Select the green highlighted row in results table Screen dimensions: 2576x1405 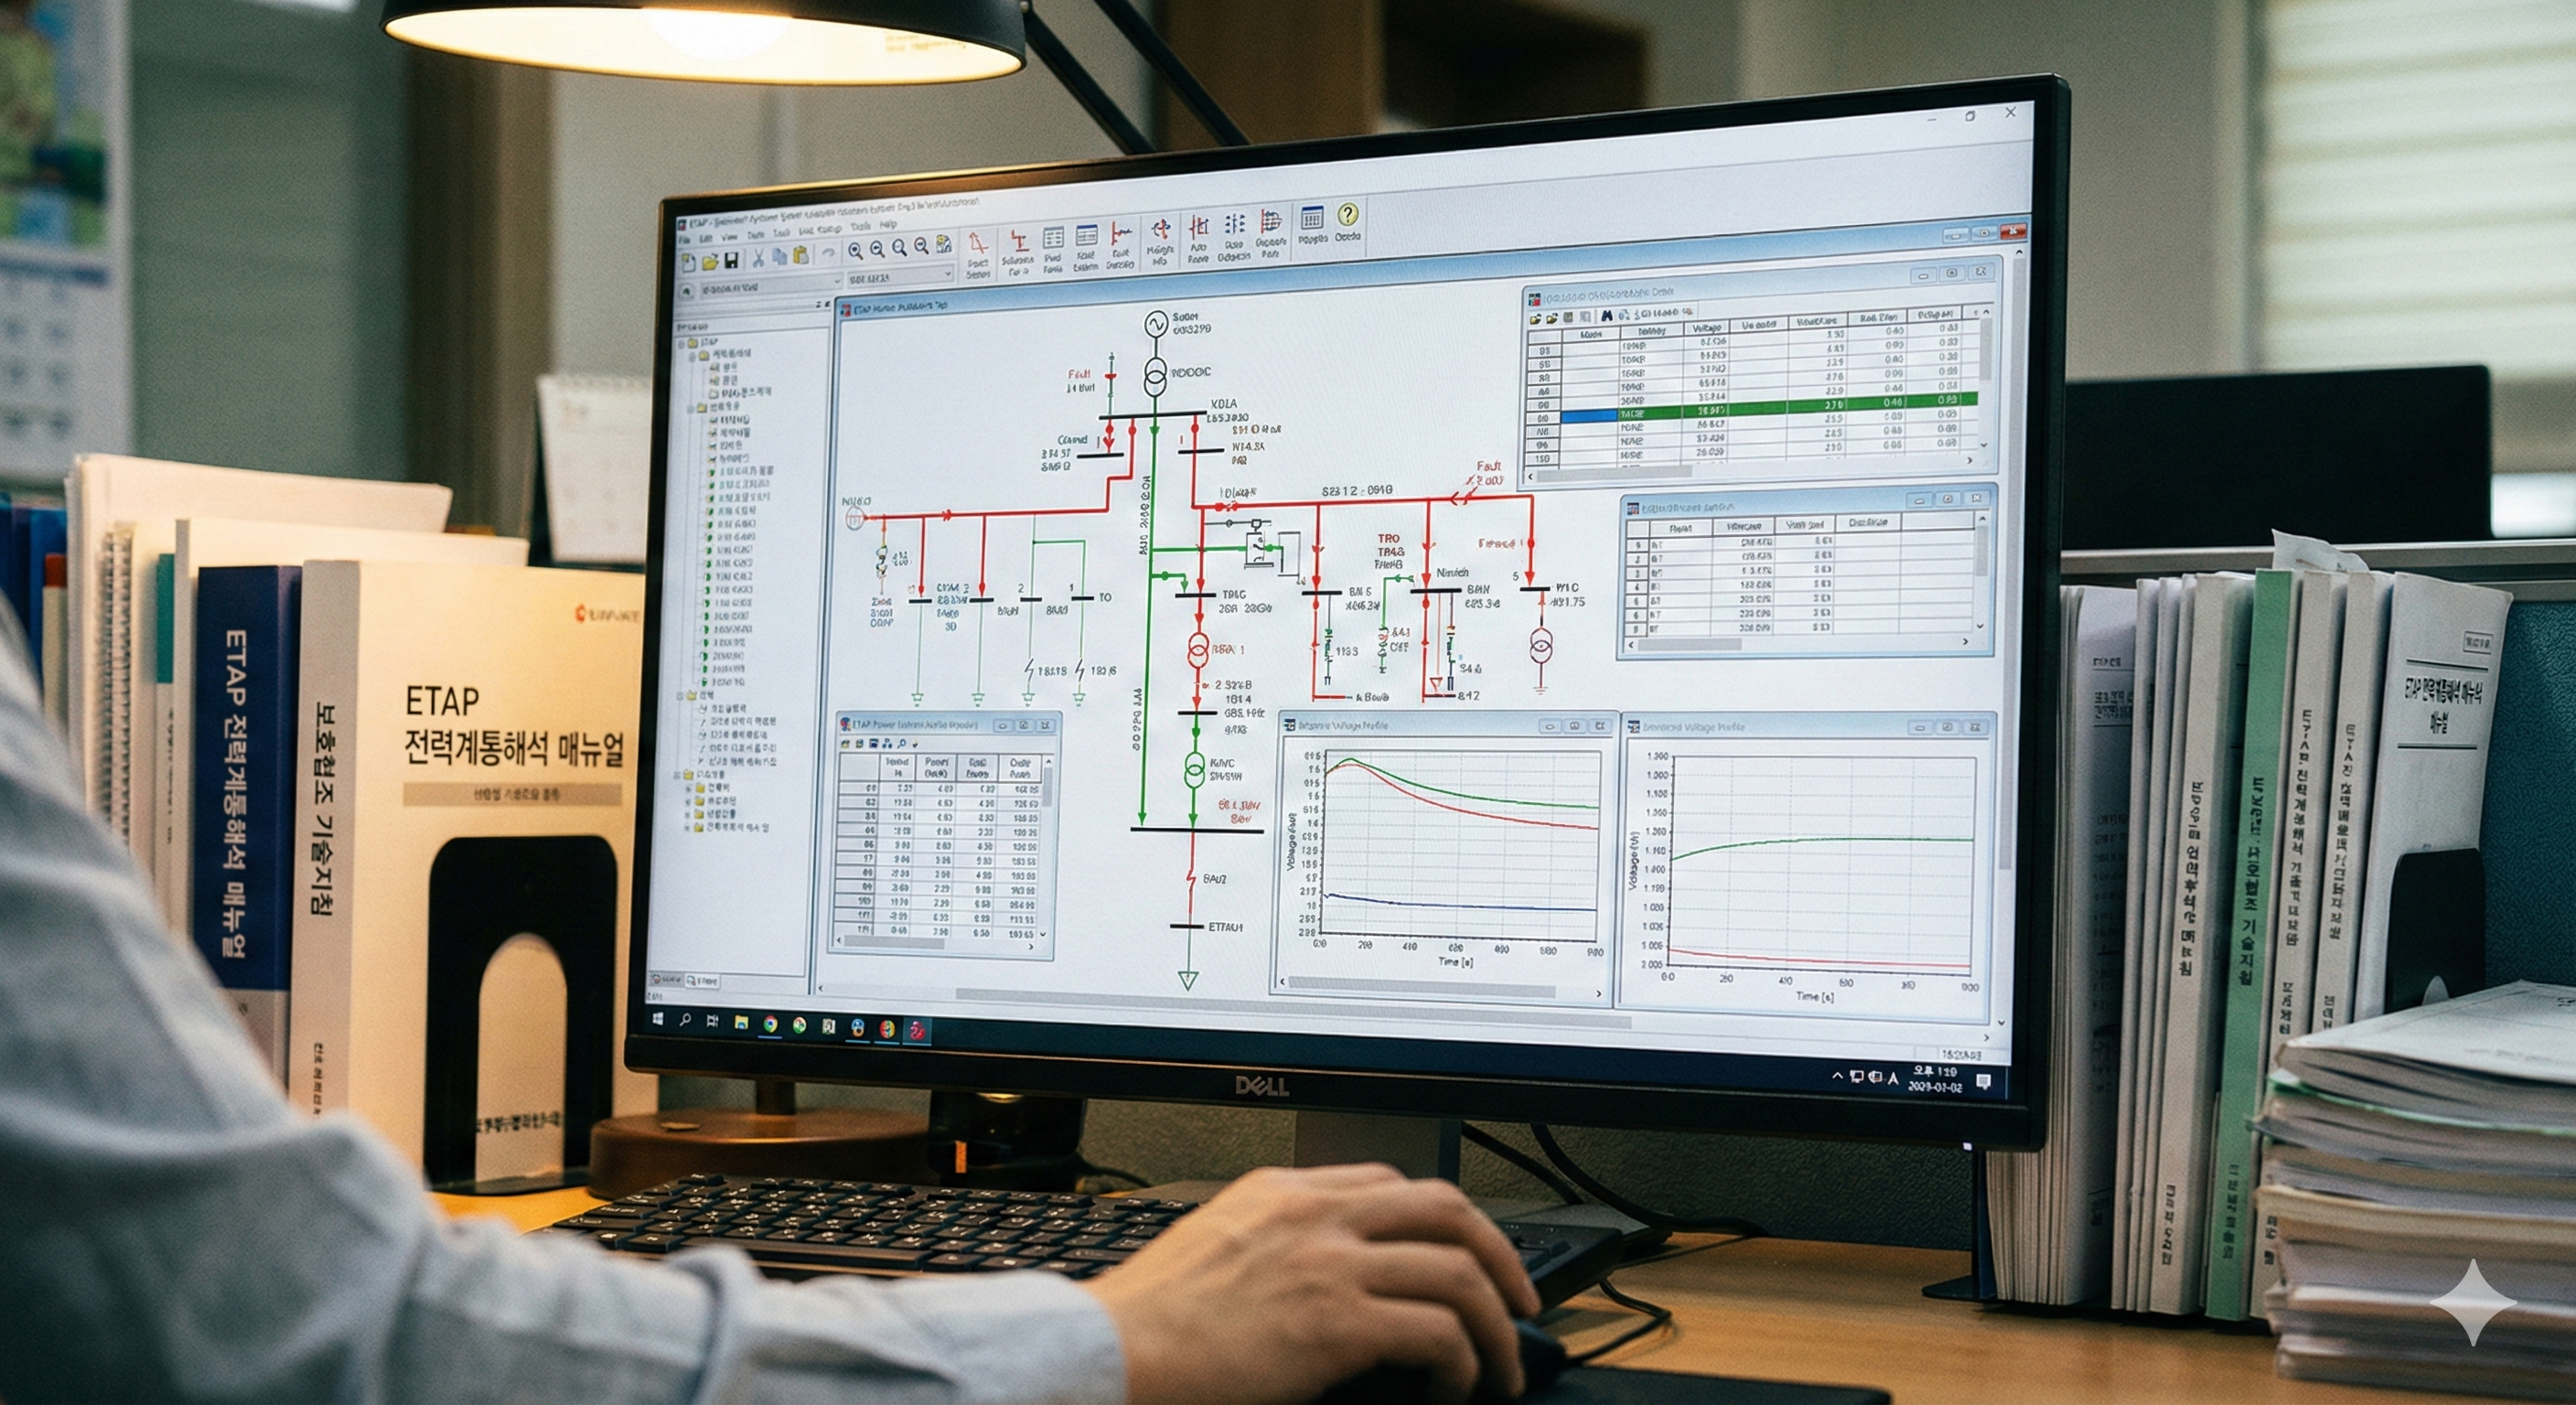(x=1760, y=407)
